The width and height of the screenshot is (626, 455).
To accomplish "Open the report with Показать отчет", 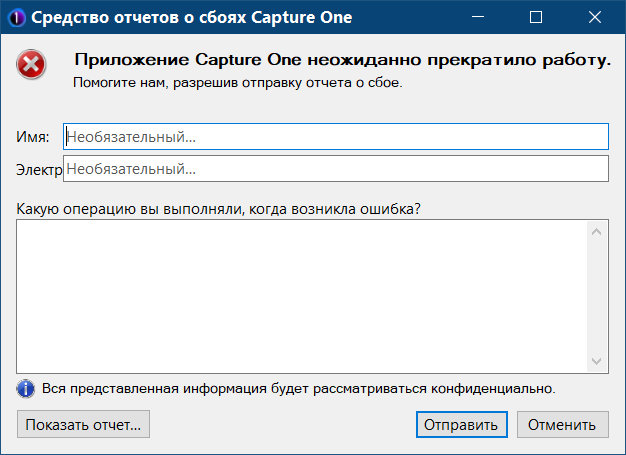I will [83, 424].
